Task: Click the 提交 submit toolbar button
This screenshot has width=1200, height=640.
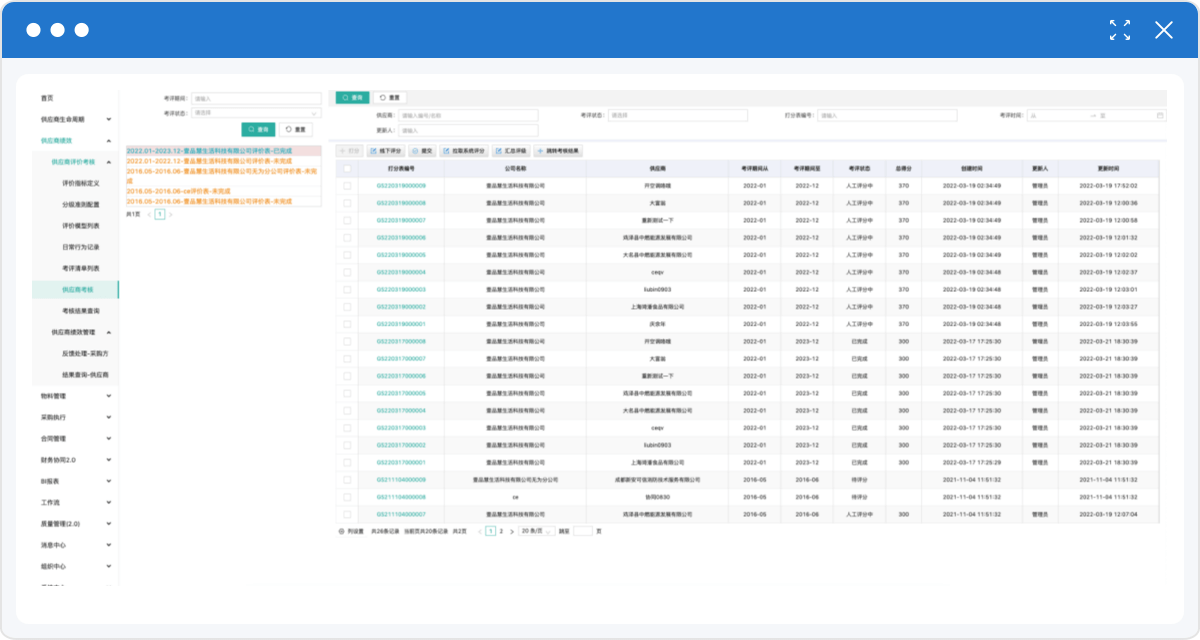Action: pos(423,151)
